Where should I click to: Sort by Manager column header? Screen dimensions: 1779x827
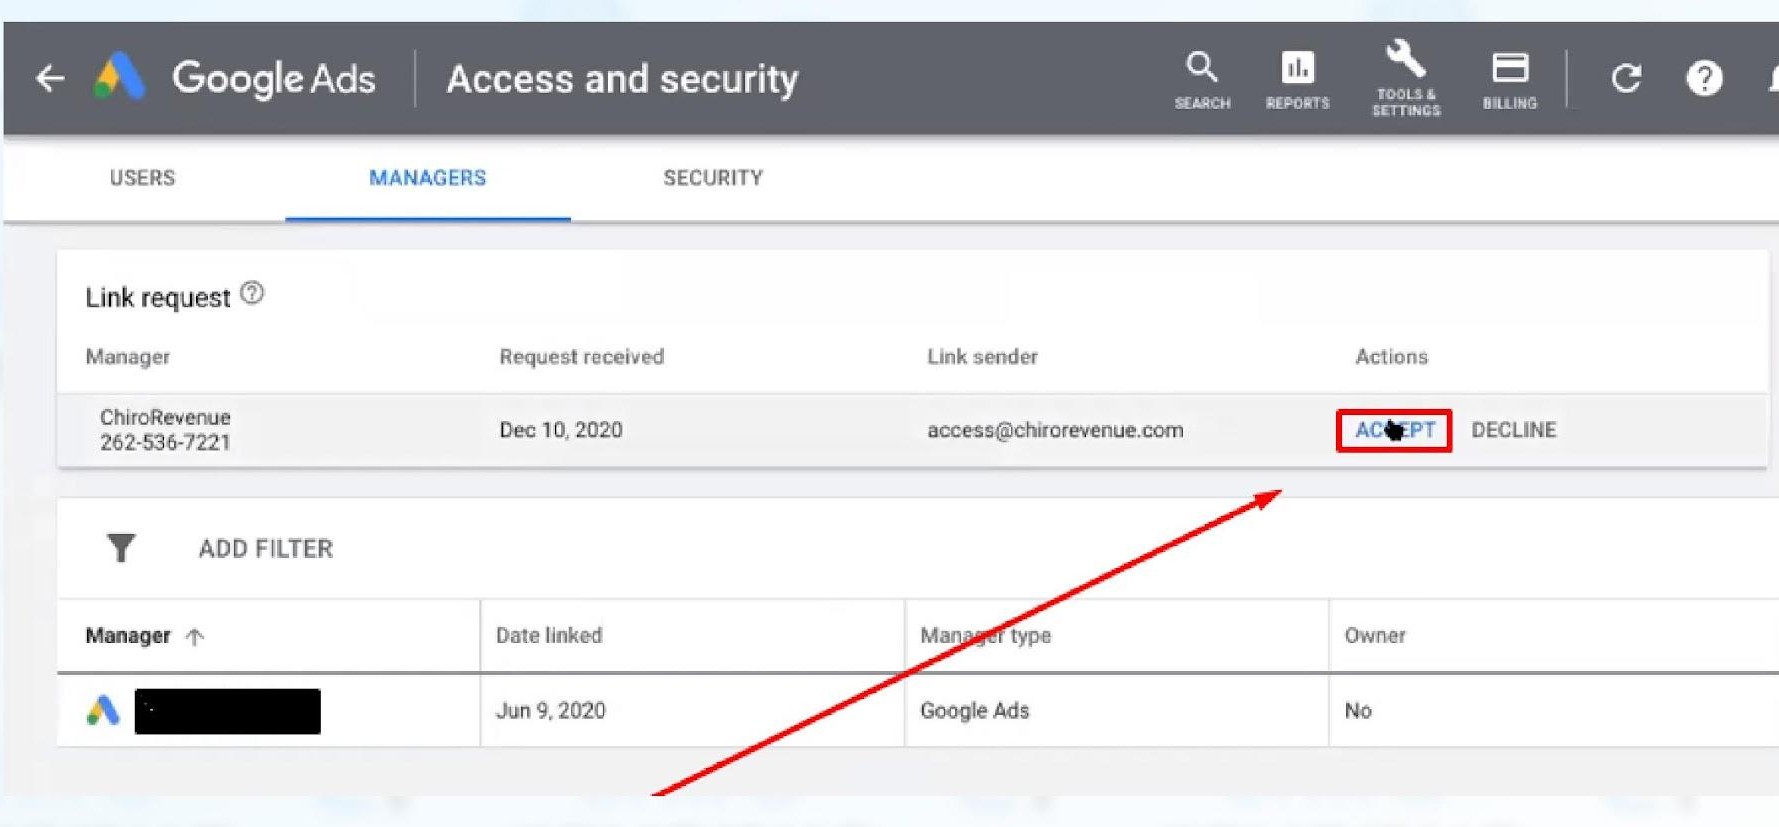click(128, 636)
